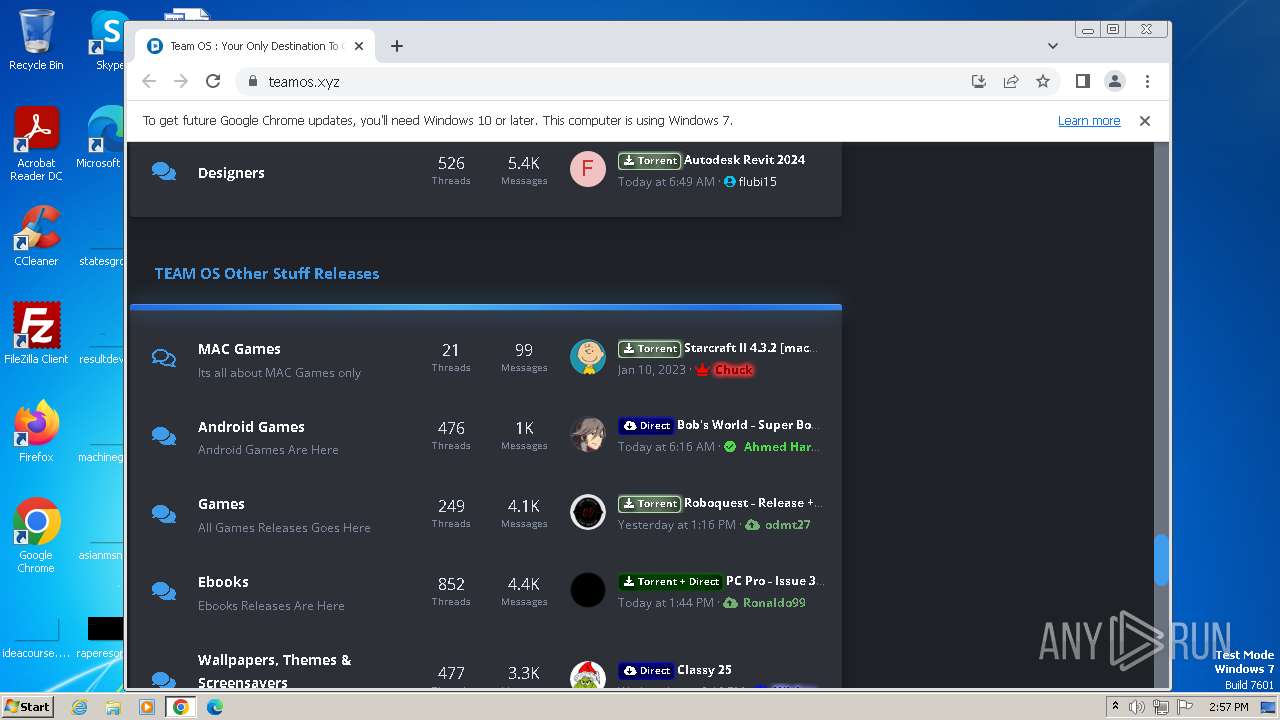This screenshot has height=720, width=1280.
Task: Open flubi15 user profile link
Action: [x=757, y=182]
